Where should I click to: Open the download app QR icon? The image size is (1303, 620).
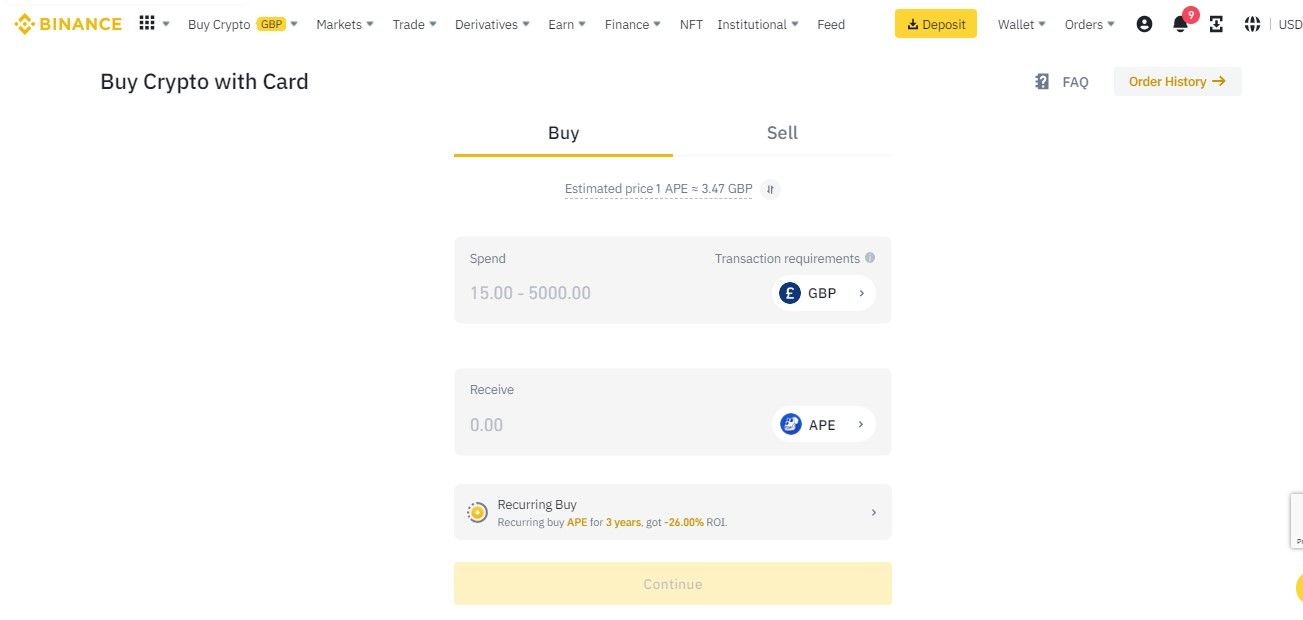[1216, 24]
